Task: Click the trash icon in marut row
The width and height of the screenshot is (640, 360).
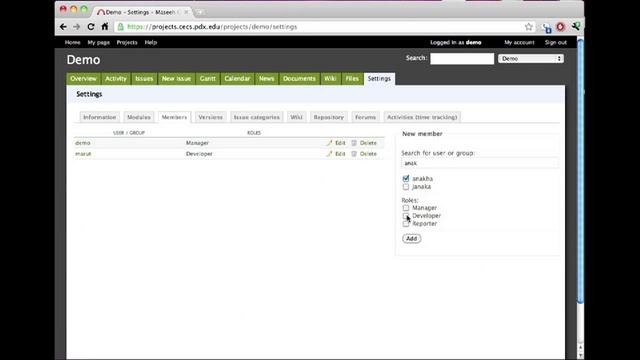Action: point(354,154)
